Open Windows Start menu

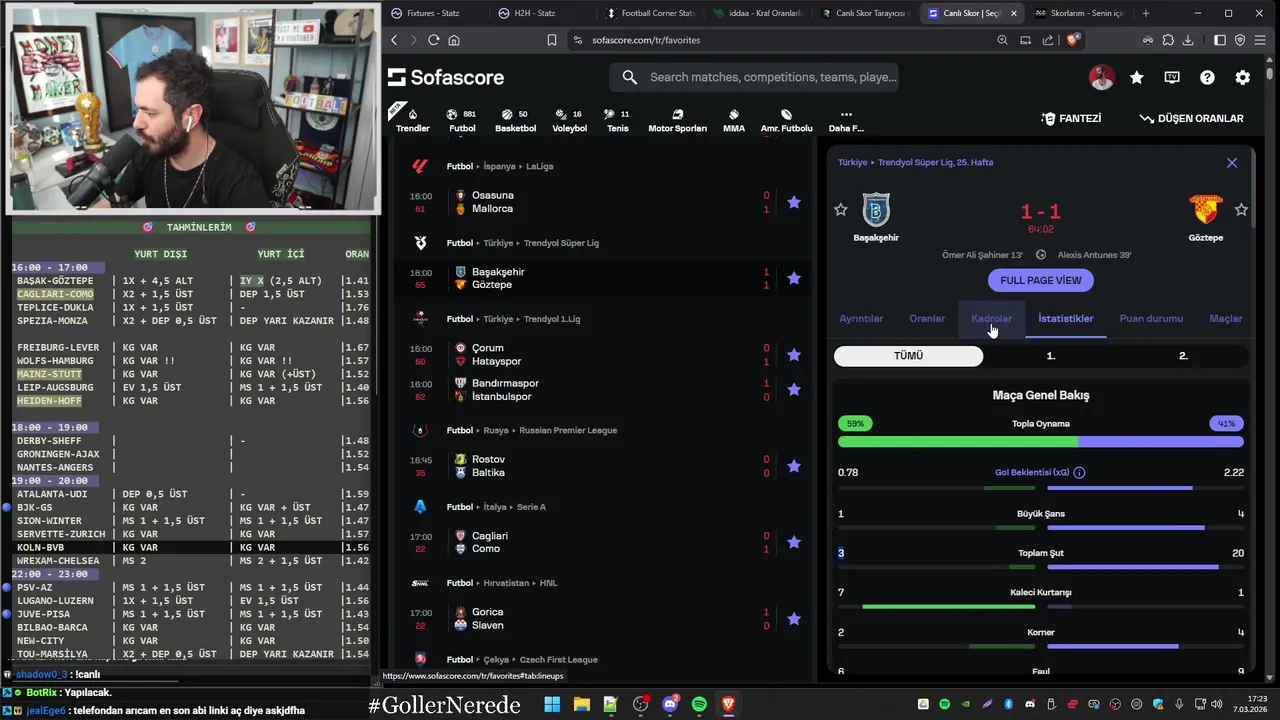tap(552, 704)
